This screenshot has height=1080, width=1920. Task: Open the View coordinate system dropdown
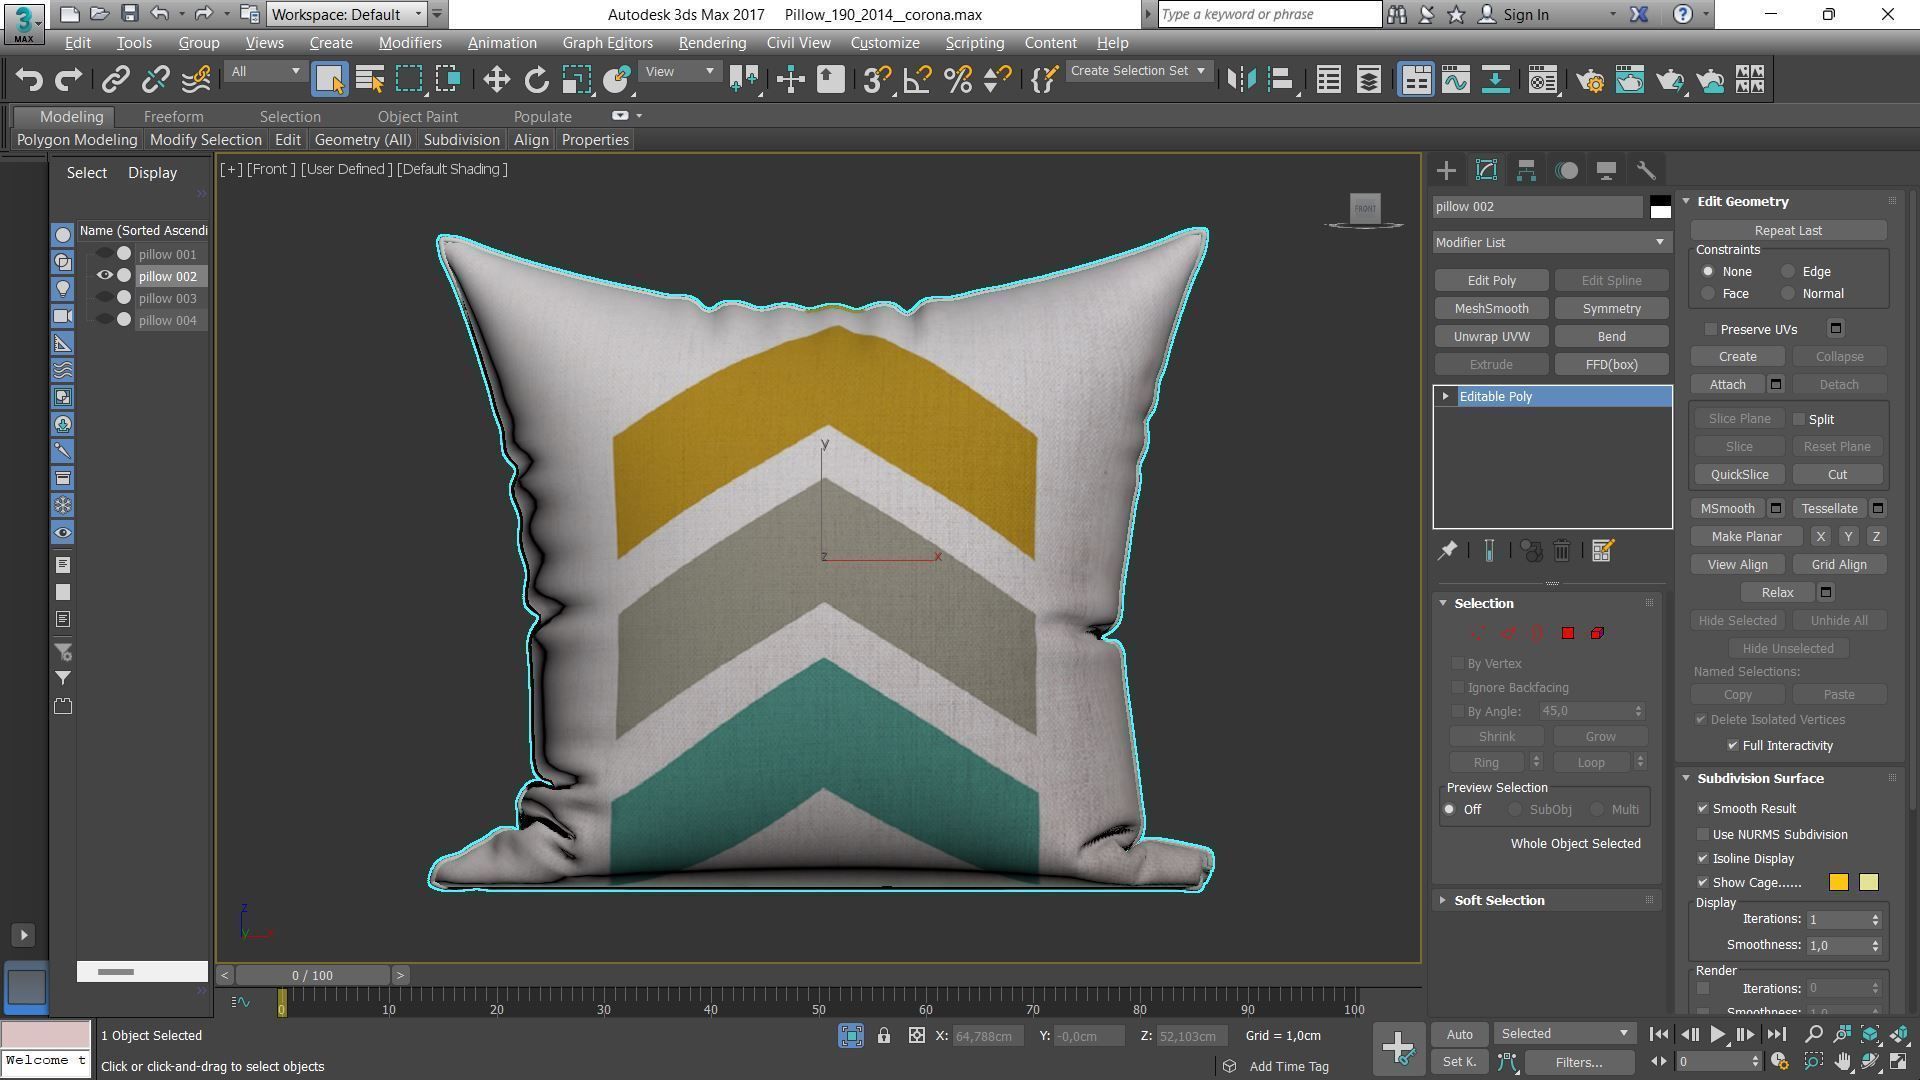tap(680, 71)
